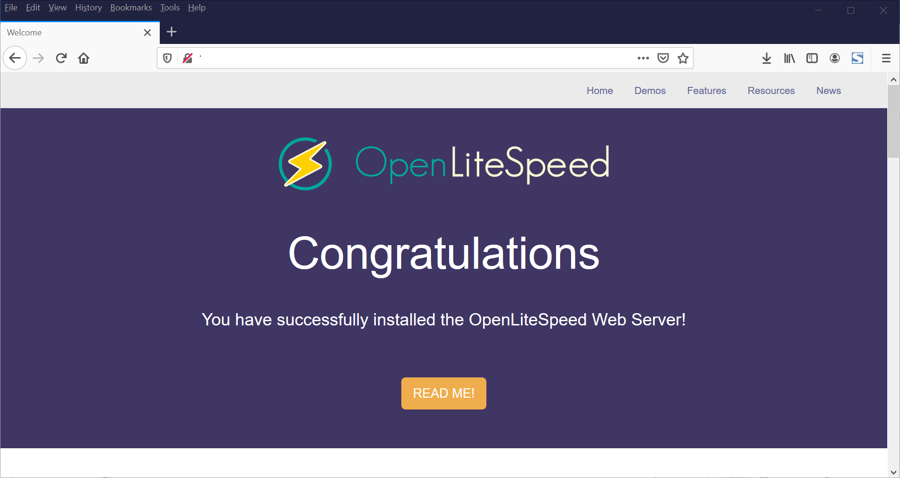The width and height of the screenshot is (900, 478).
Task: Open the Bookmarks menu
Action: pyautogui.click(x=131, y=7)
